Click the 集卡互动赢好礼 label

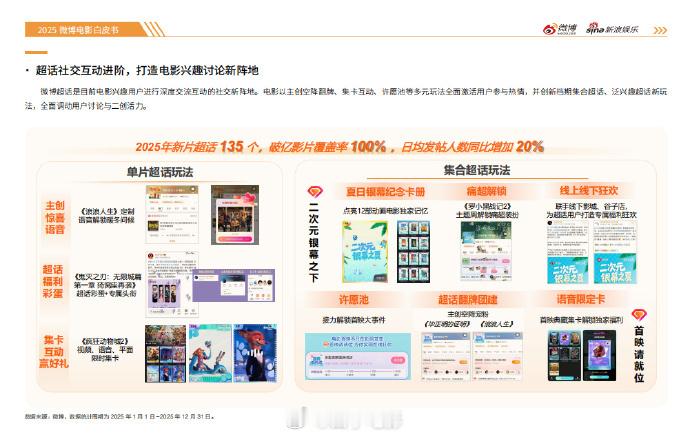click(54, 352)
